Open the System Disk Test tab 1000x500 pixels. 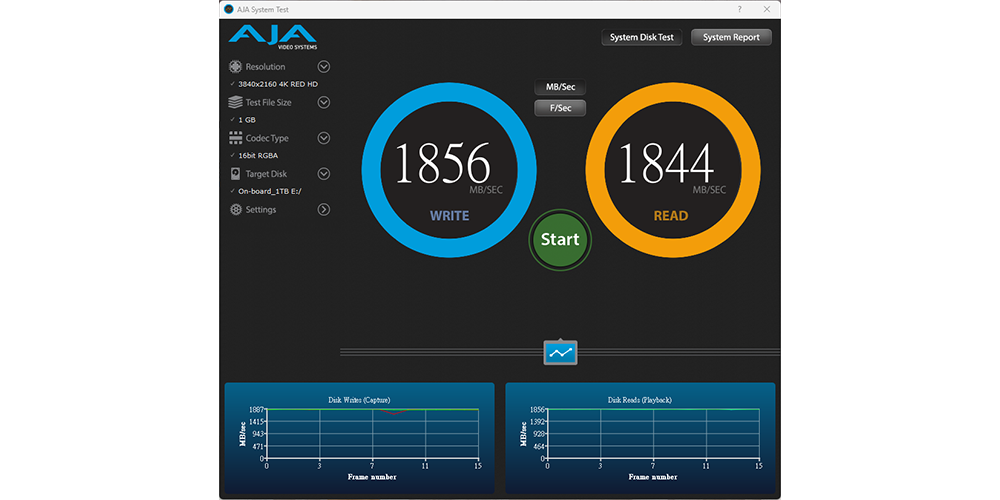click(642, 38)
